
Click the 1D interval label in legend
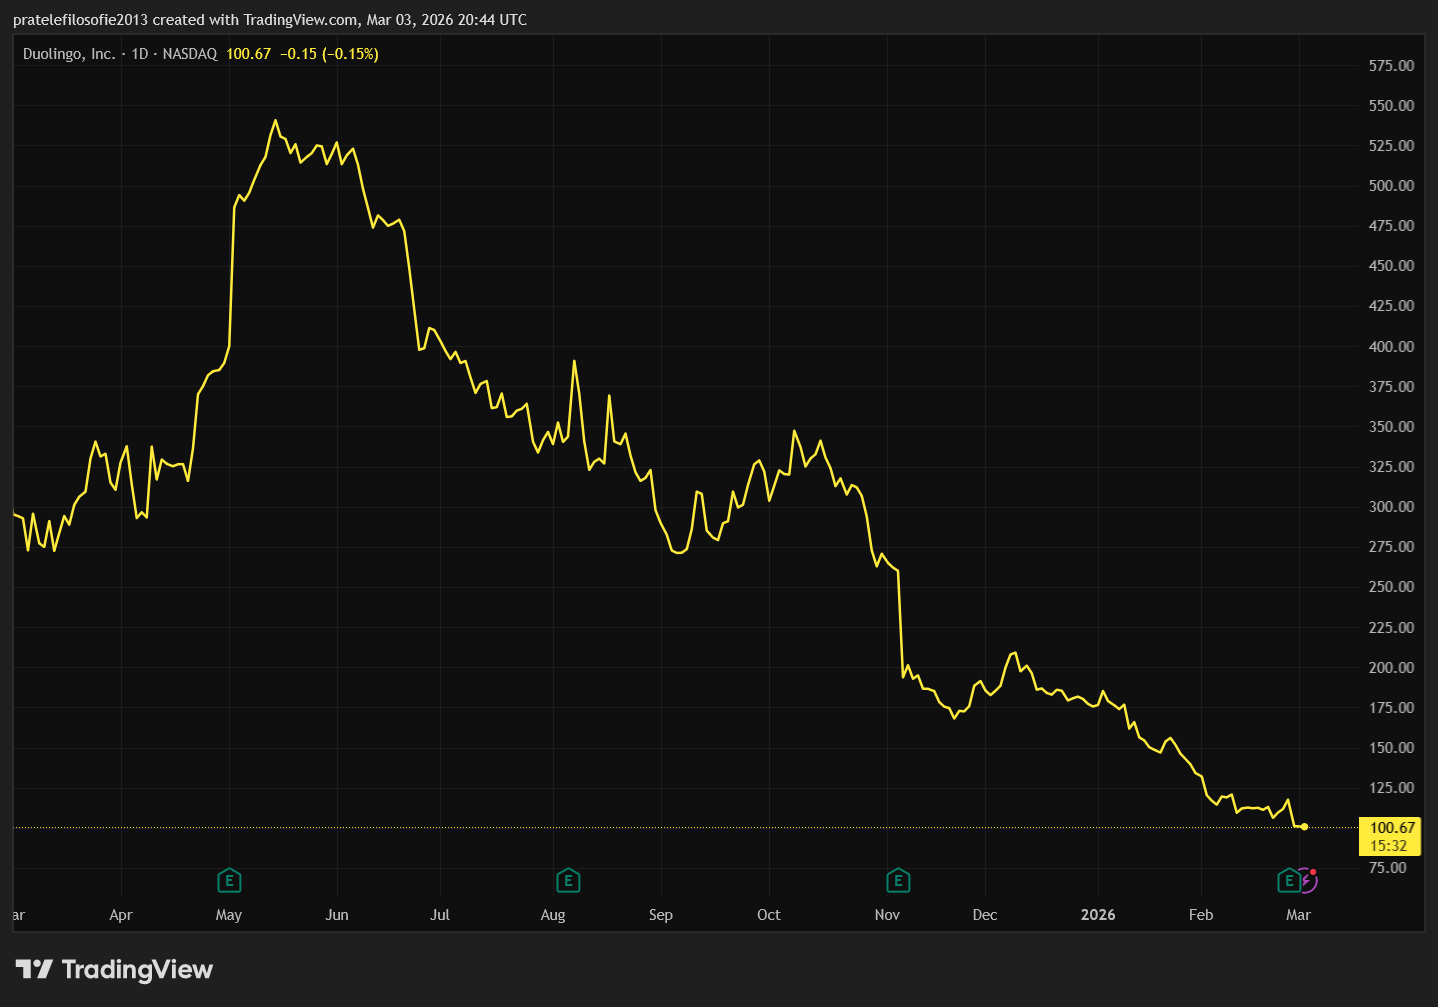140,54
